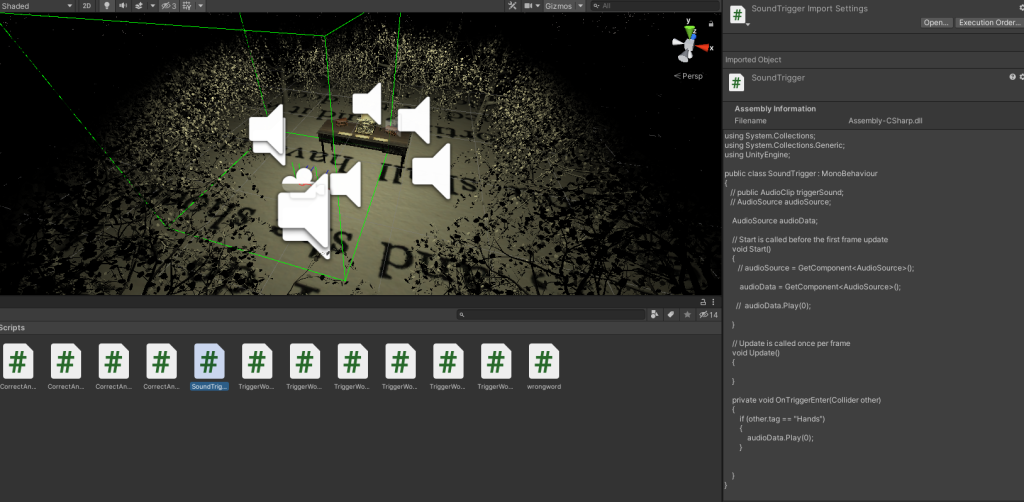Toggle scene lighting with the lightbulb icon
Screen dimensions: 1024x502
[x=106, y=6]
